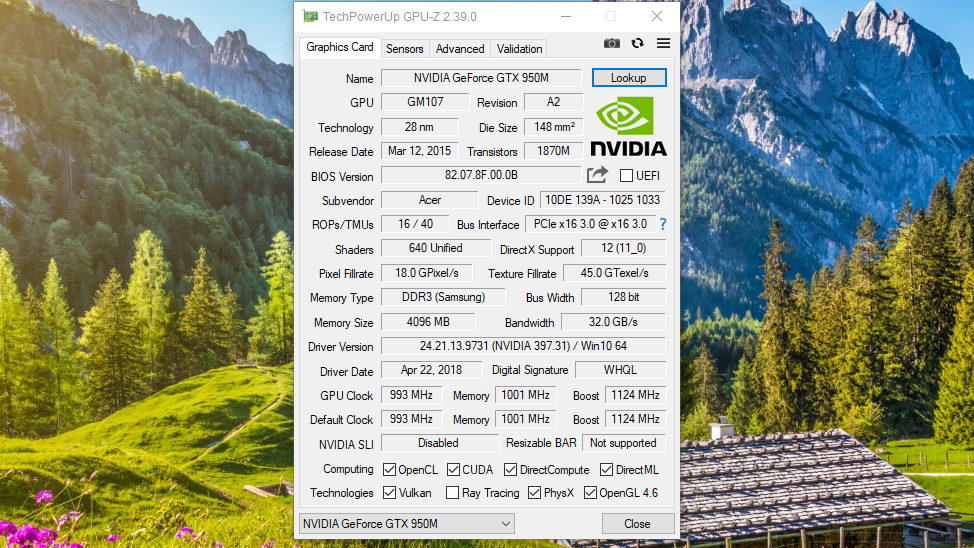Viewport: 974px width, 548px height.
Task: Toggle the DirectML checkbox
Action: tap(607, 469)
